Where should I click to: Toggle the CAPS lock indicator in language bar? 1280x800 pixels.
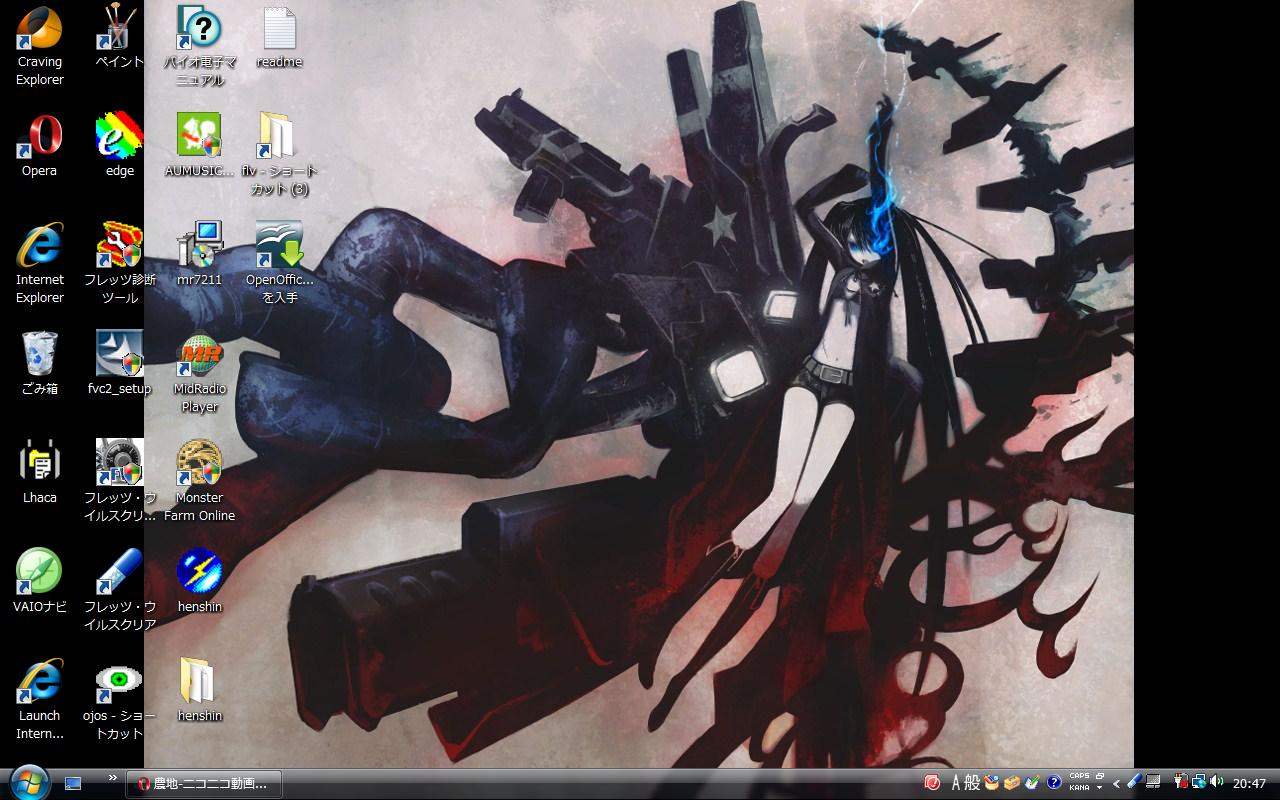click(1079, 776)
